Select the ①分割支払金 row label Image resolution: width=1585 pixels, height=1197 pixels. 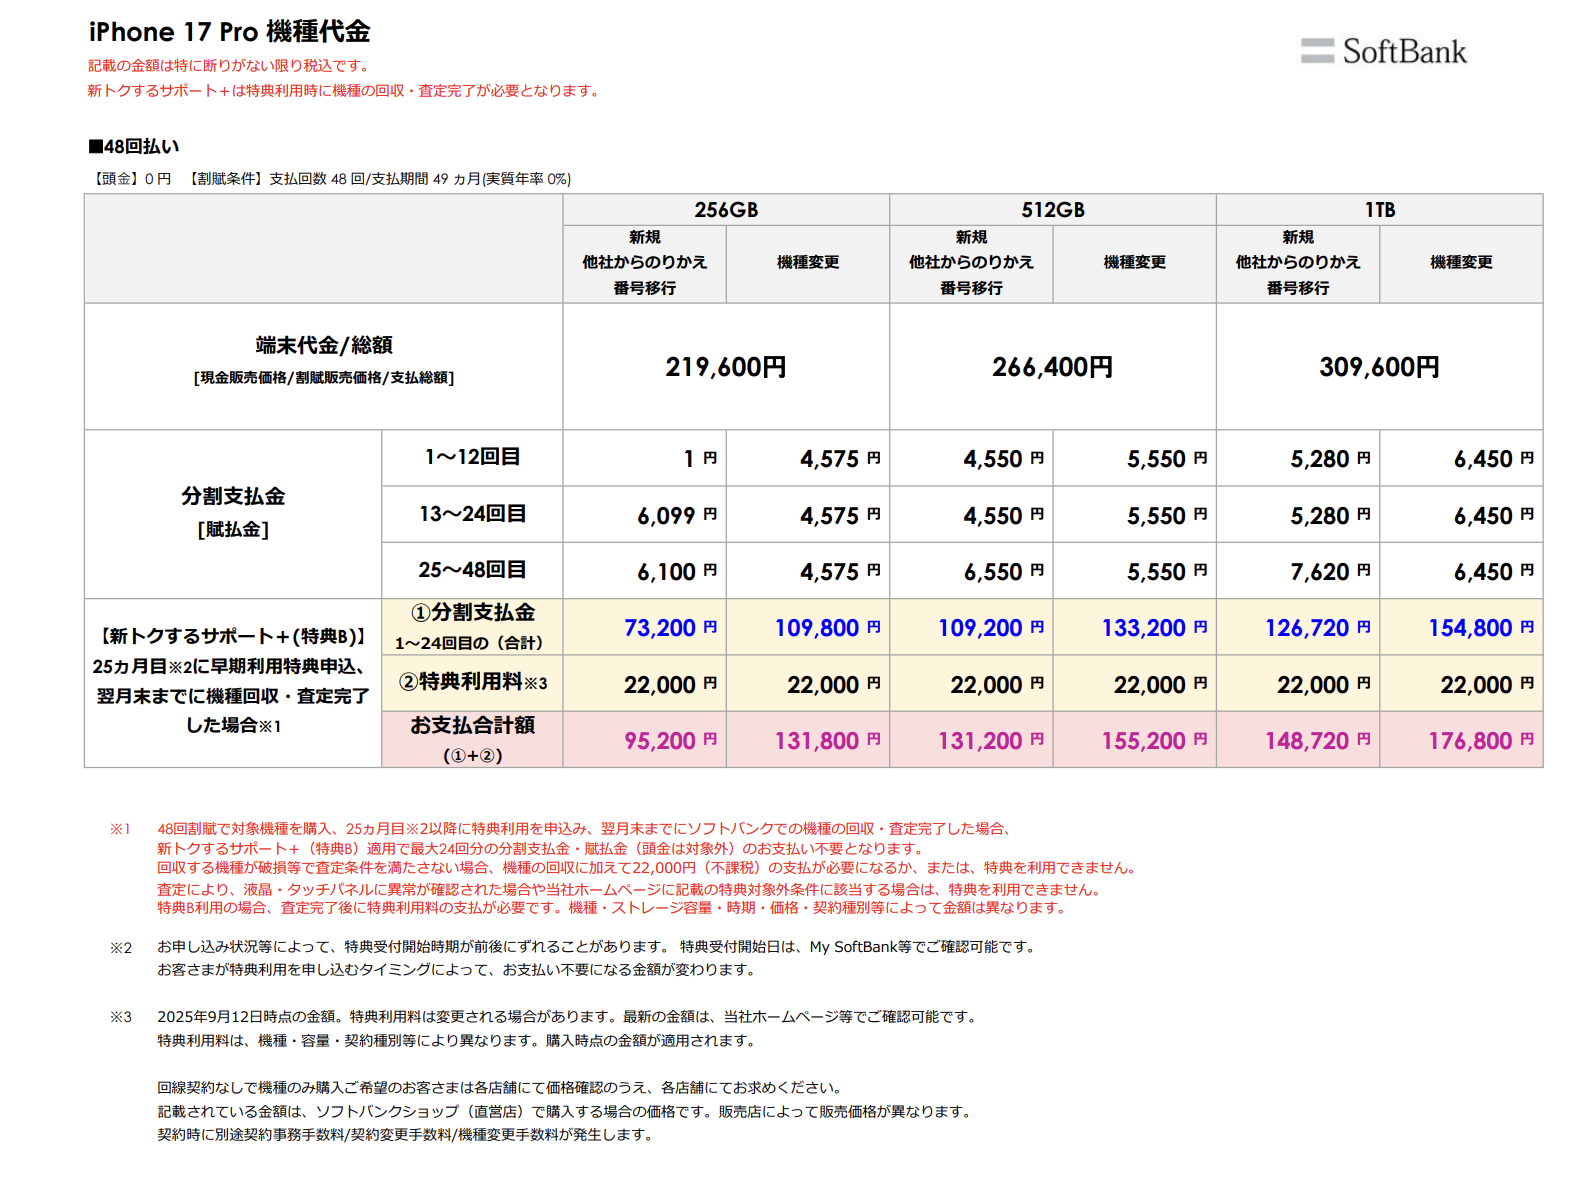pos(472,627)
